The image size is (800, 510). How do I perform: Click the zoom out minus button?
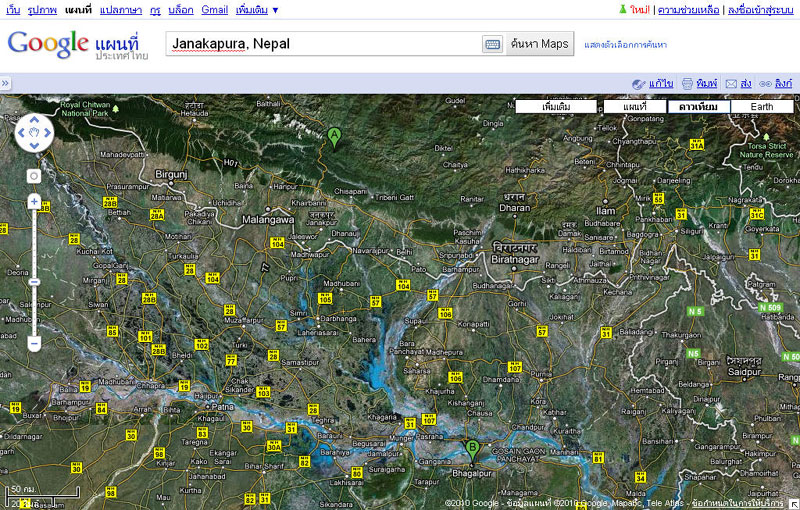tap(34, 343)
